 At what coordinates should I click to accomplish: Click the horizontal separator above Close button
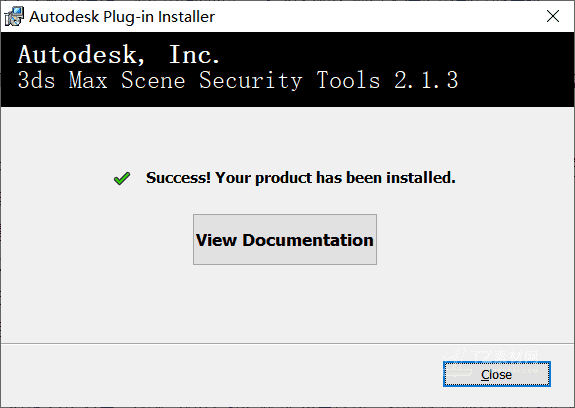(x=288, y=343)
